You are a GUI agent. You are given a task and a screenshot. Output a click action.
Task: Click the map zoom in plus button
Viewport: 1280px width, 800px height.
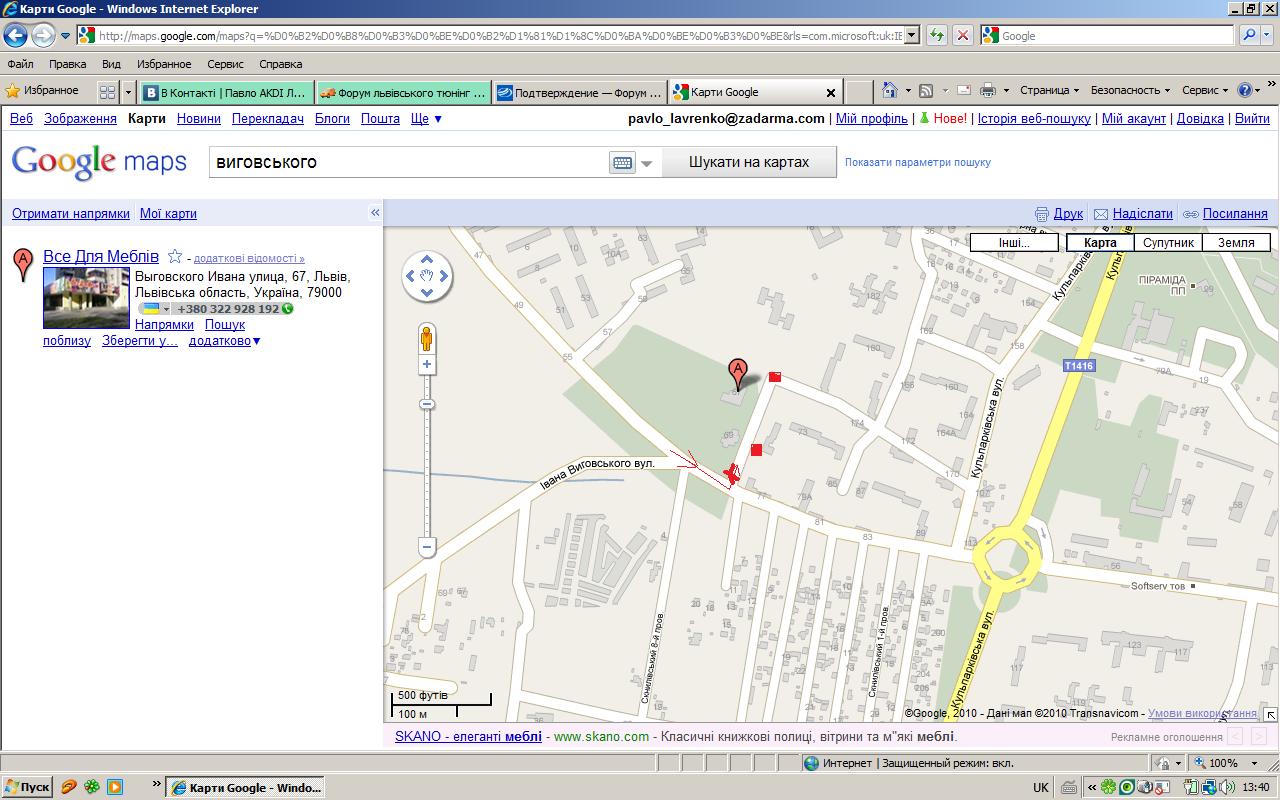(x=427, y=365)
